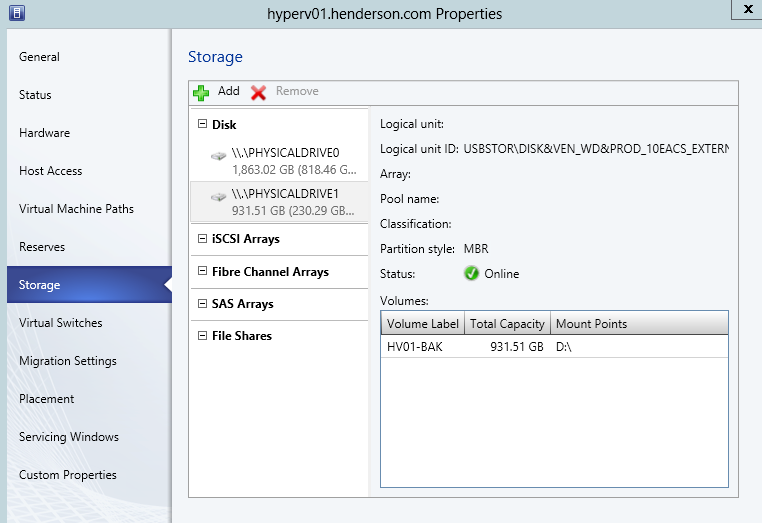Click the properties window icon in title bar
This screenshot has width=762, height=523.
tap(17, 13)
